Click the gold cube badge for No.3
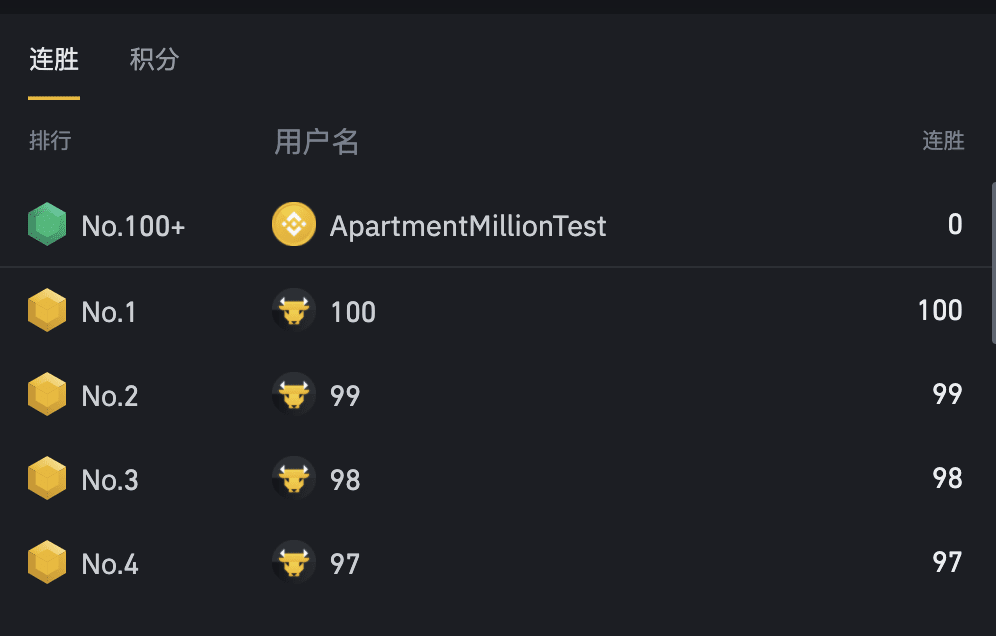The width and height of the screenshot is (996, 636). (x=47, y=478)
